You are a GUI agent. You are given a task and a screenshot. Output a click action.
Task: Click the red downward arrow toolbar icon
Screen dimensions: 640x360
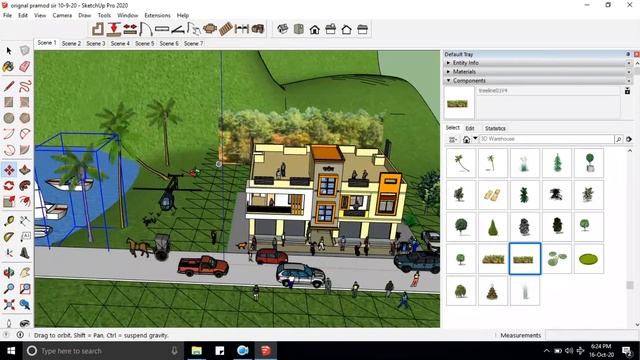[113, 29]
